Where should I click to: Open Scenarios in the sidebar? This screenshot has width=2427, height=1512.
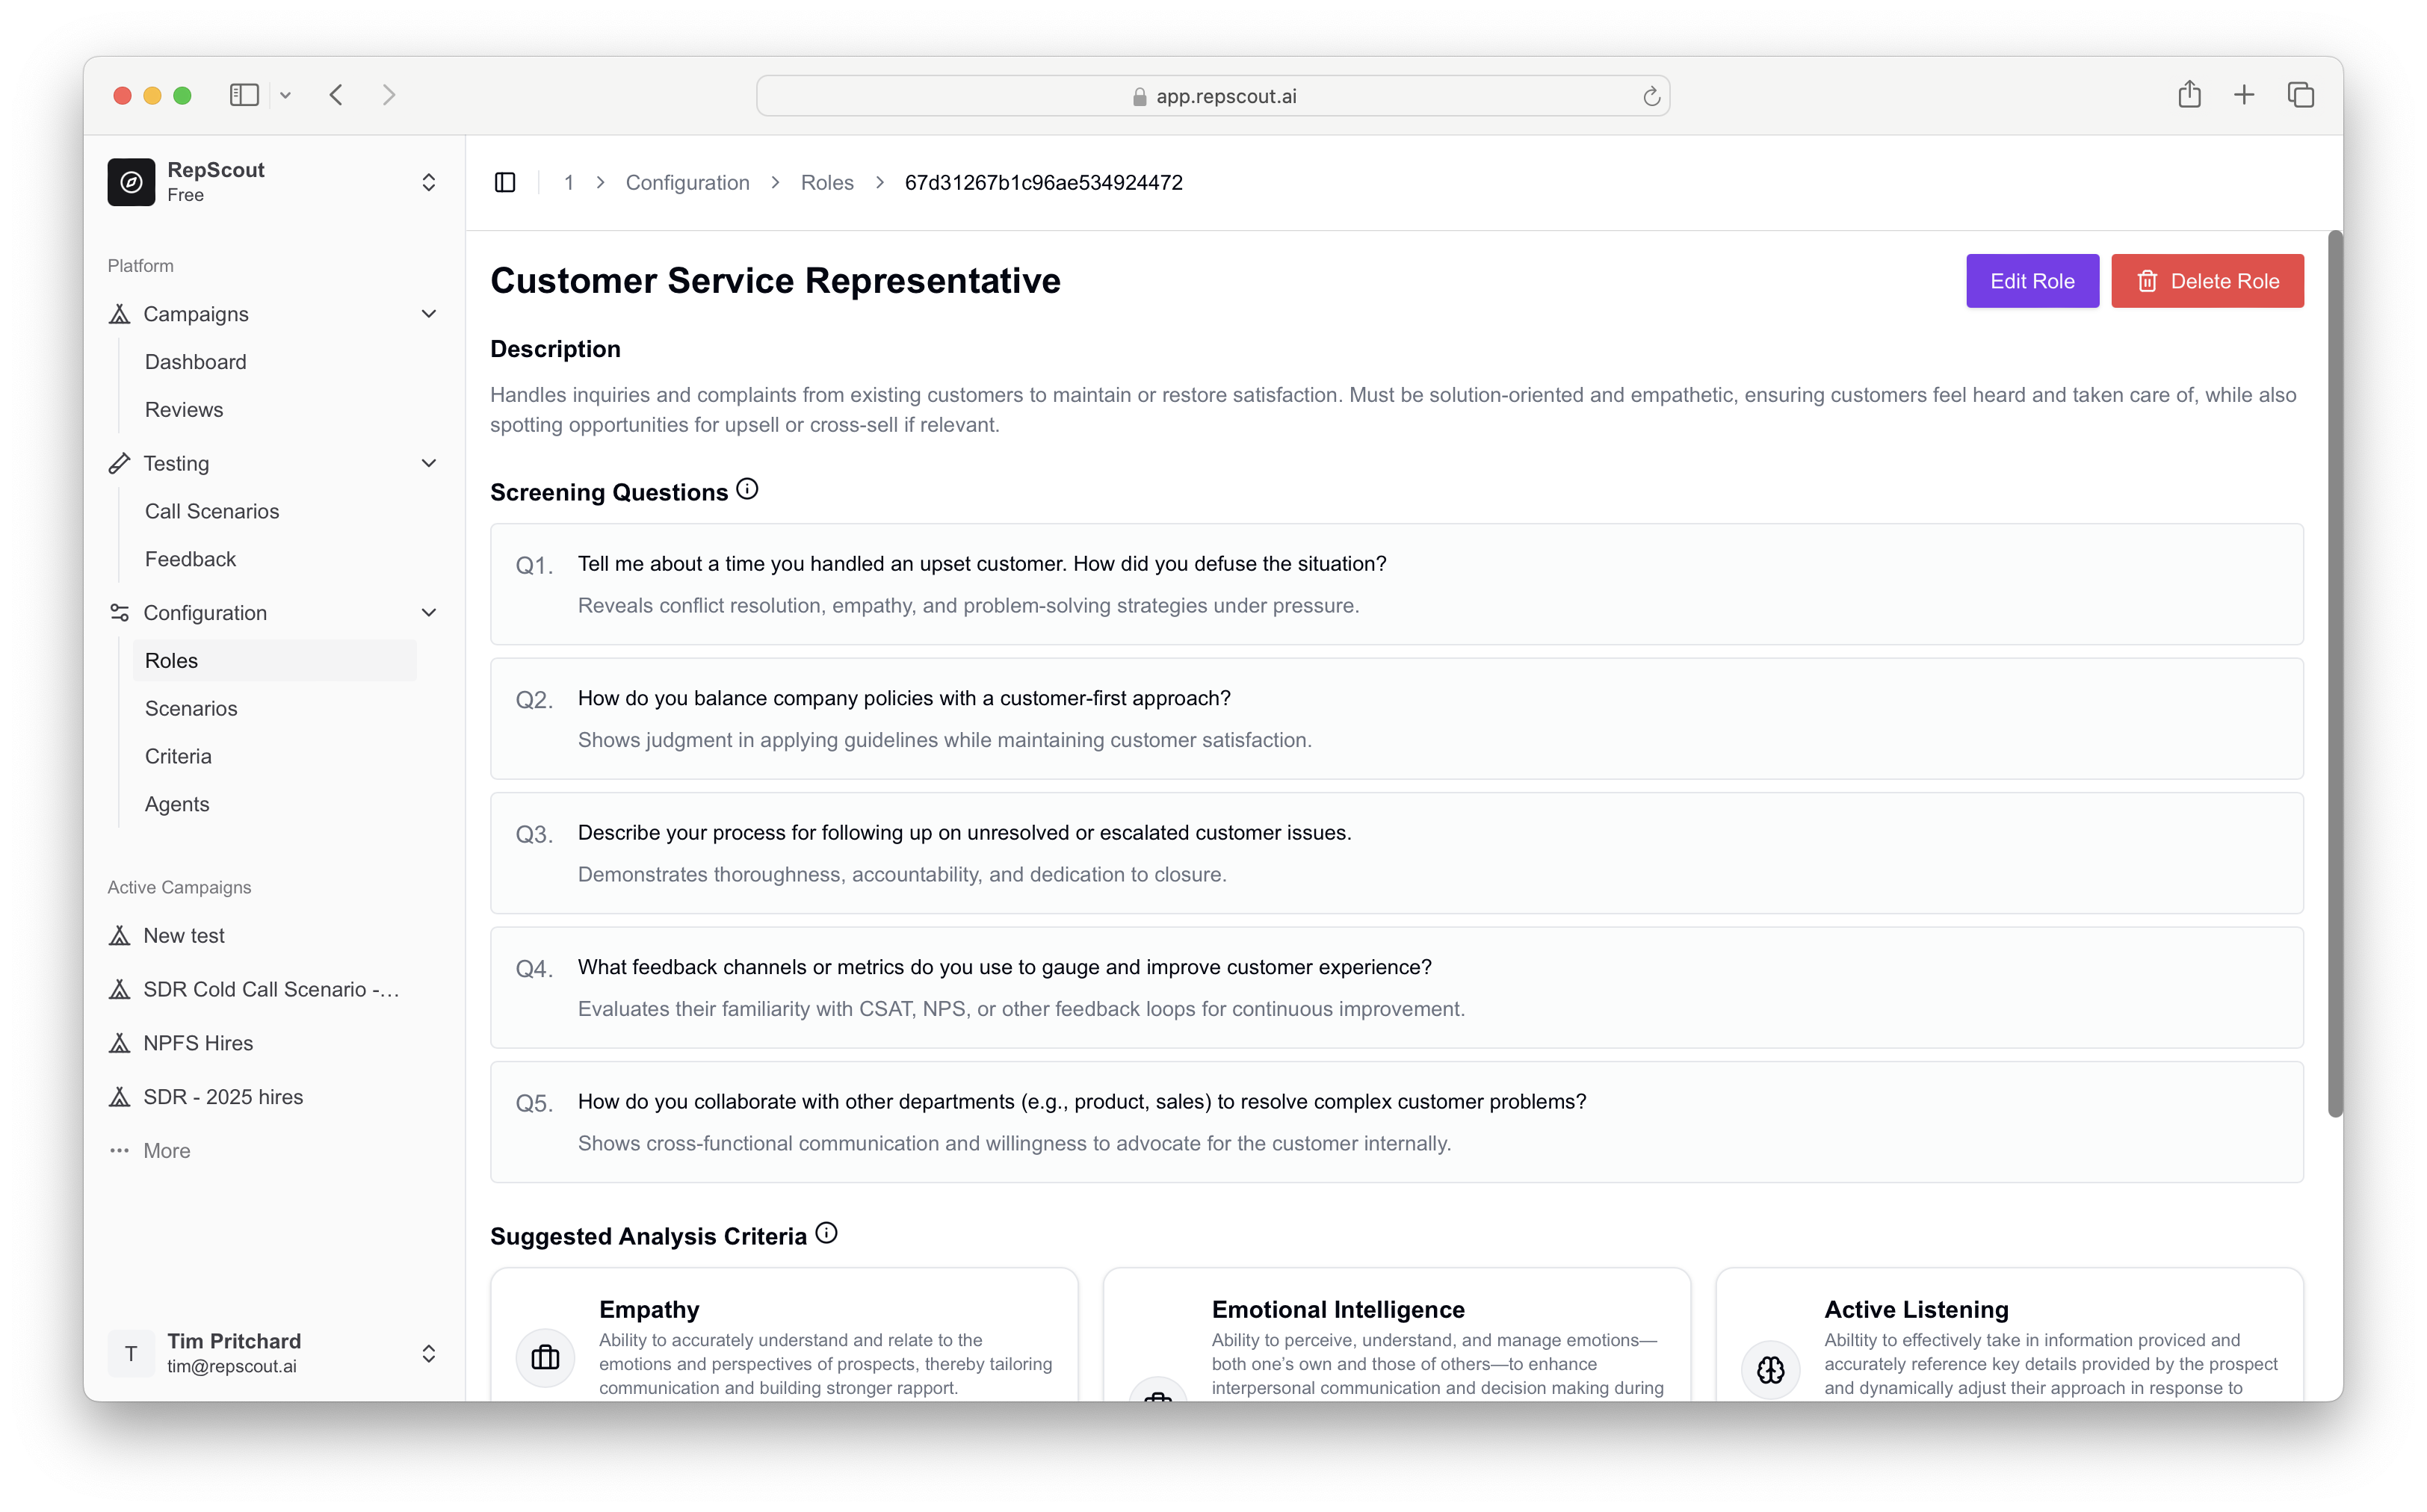[x=191, y=708]
